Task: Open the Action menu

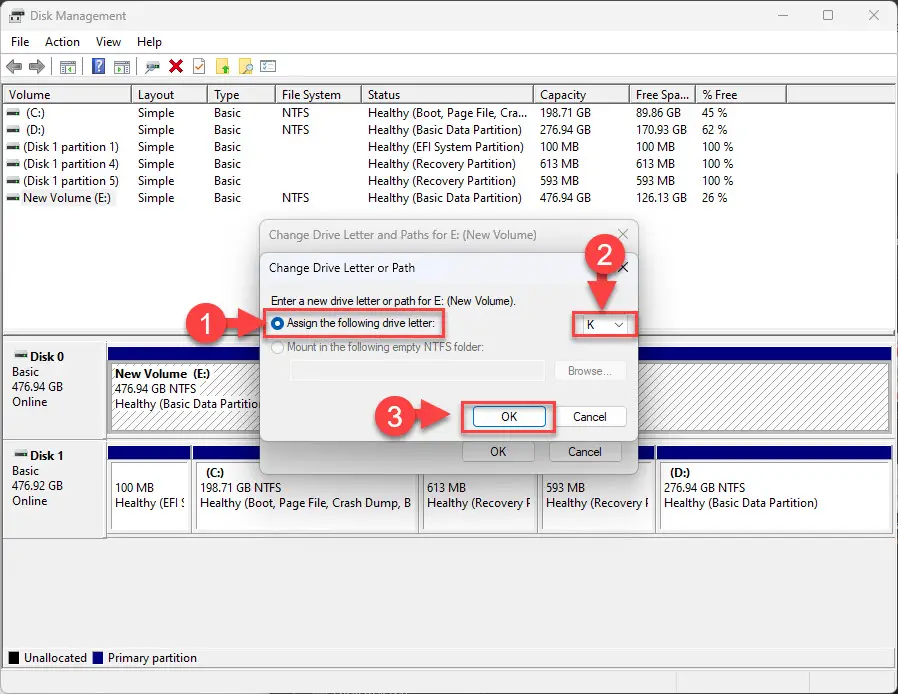Action: pos(62,42)
